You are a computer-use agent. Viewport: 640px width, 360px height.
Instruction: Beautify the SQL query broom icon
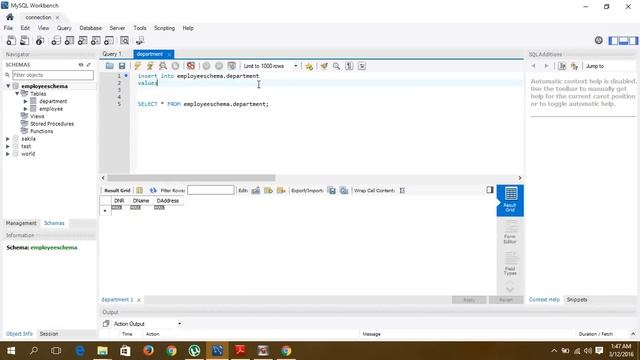(324, 66)
